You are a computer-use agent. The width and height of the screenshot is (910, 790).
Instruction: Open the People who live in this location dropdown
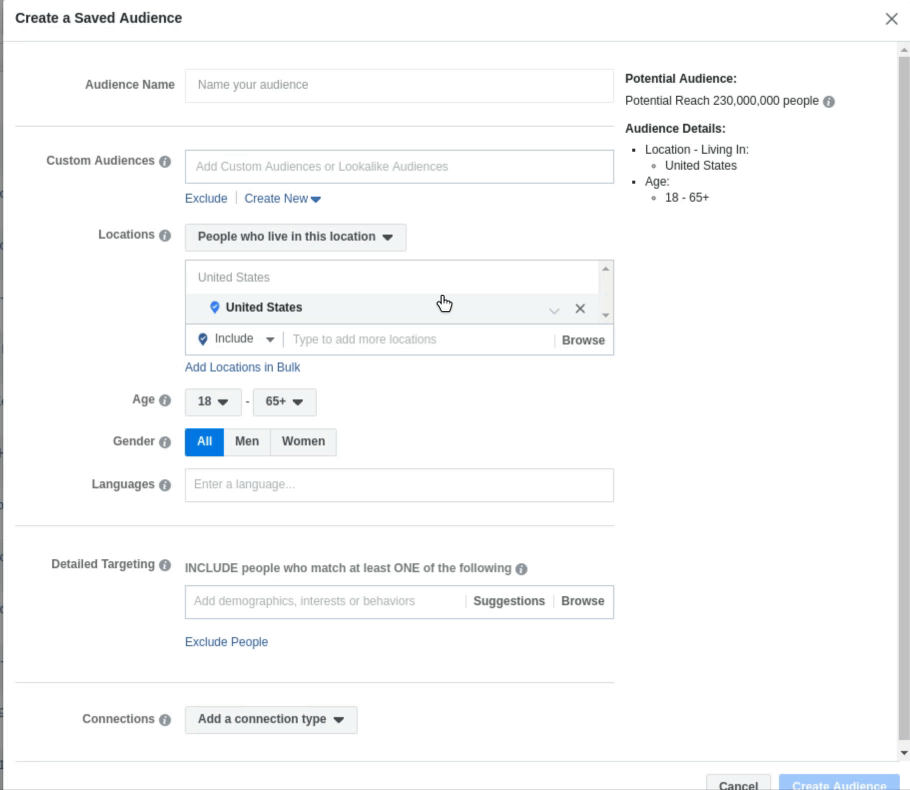point(295,237)
